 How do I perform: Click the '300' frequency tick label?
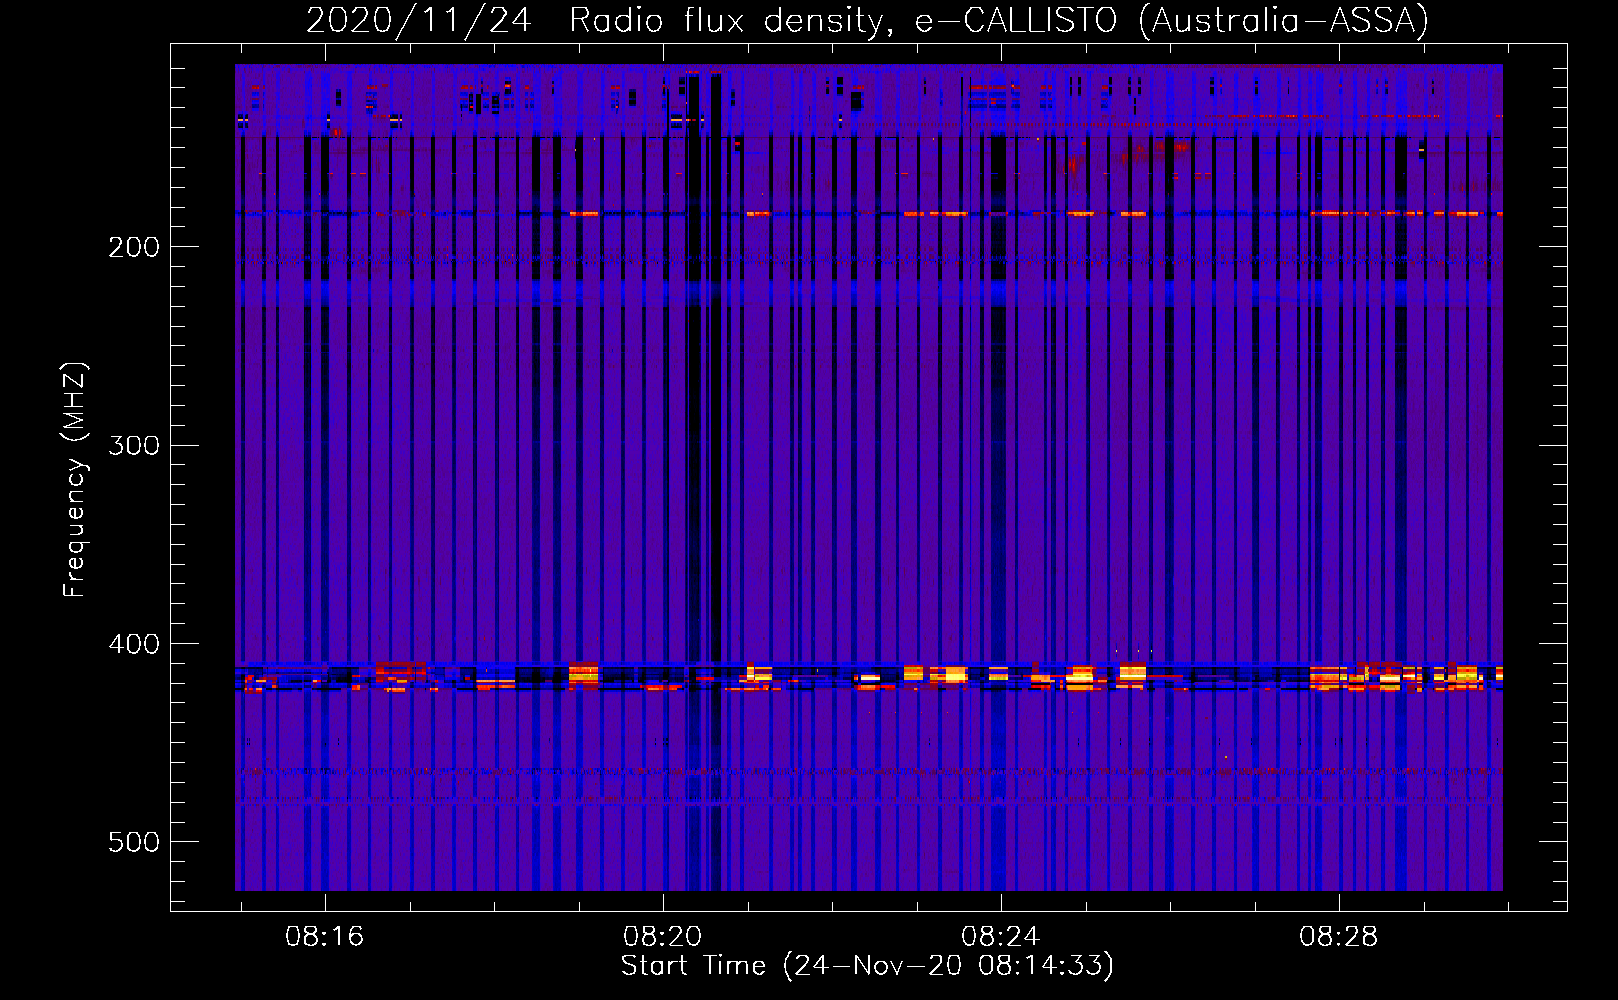tap(134, 445)
